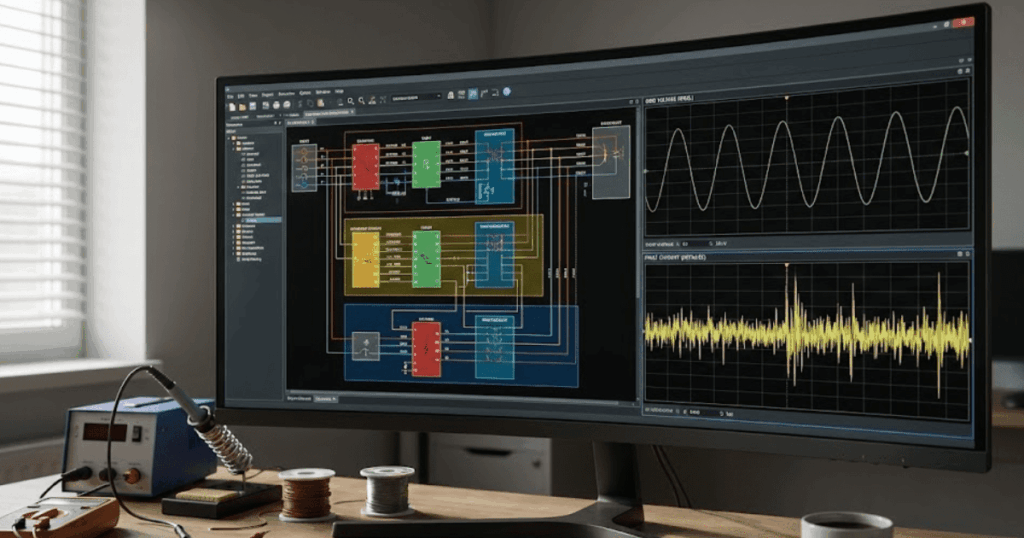This screenshot has height=538, width=1024.
Task: Click the padlock icon in the toolbar
Action: click(451, 95)
